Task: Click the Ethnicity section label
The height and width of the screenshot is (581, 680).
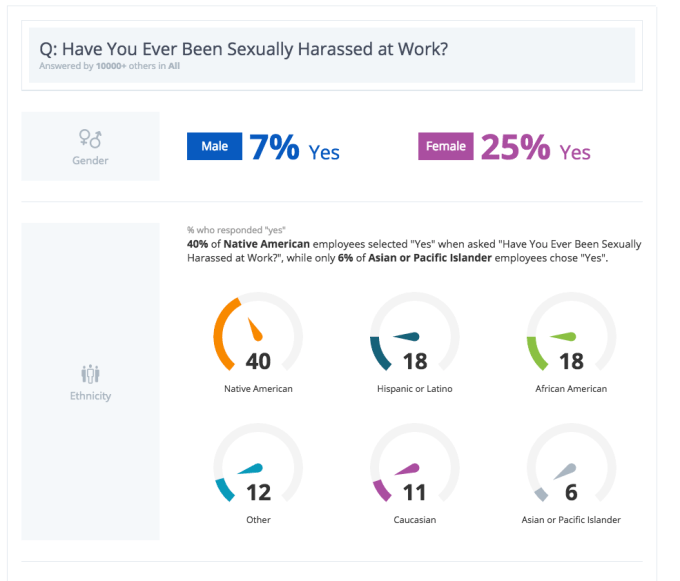Action: coord(90,396)
